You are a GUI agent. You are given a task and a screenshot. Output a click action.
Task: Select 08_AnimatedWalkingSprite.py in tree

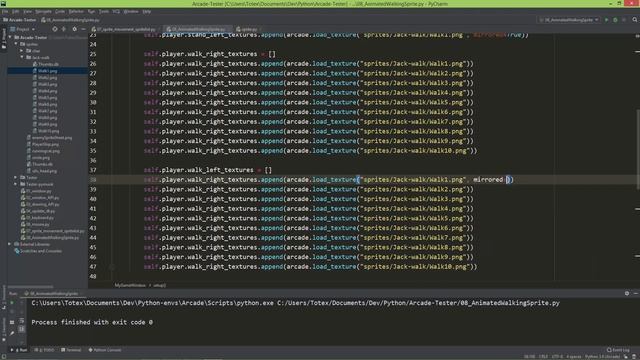(x=52, y=238)
